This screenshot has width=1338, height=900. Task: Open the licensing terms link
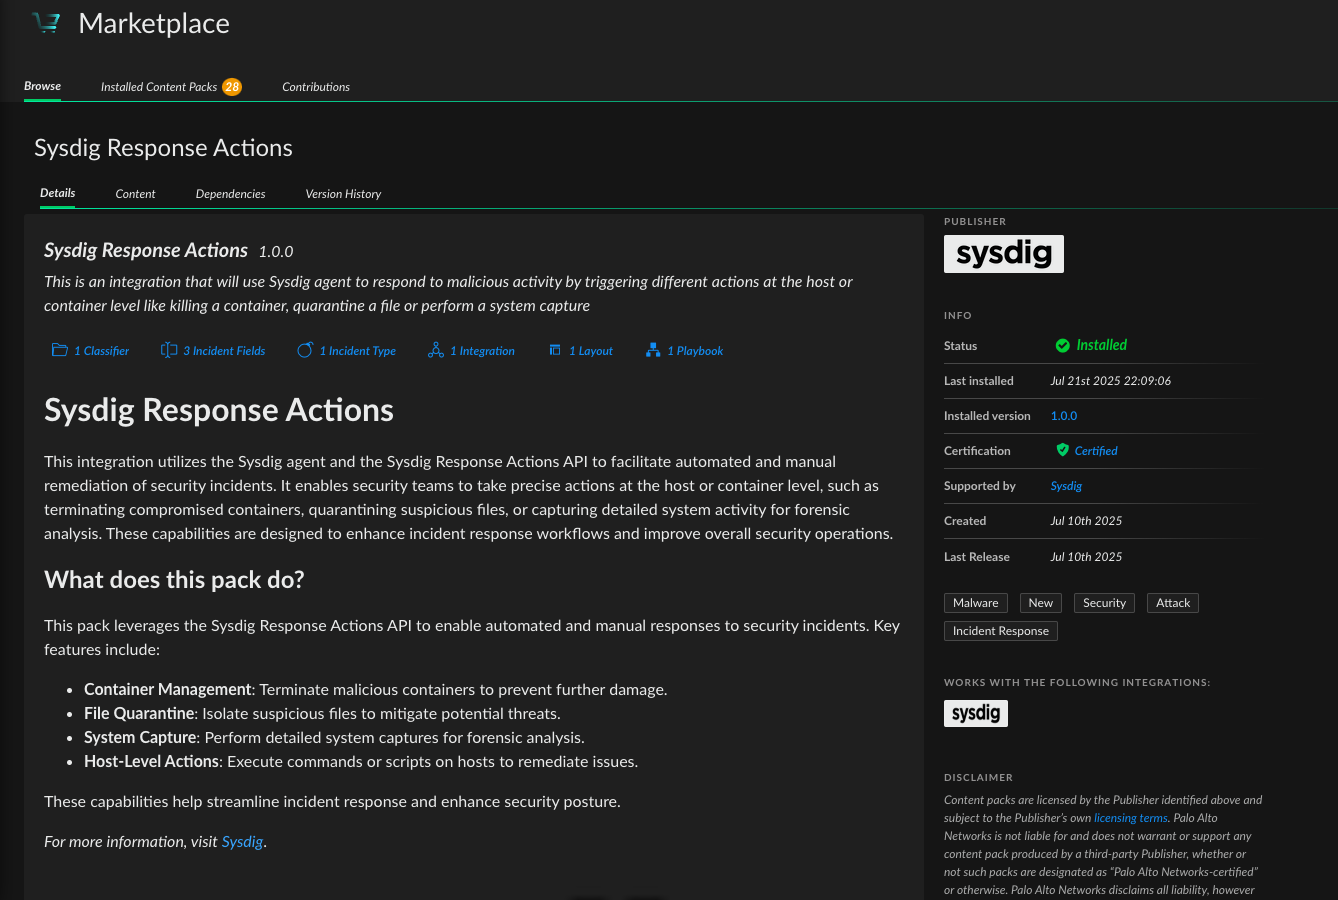coord(1131,818)
